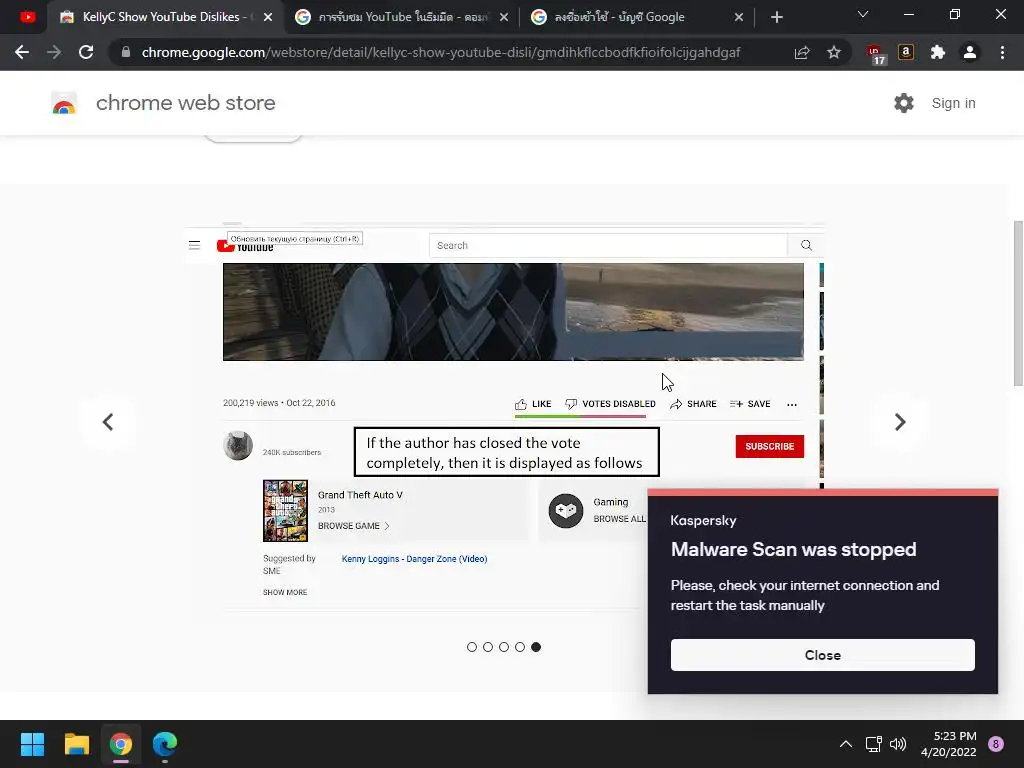Open the notification badge showing 8
1024x768 pixels.
(x=996, y=744)
